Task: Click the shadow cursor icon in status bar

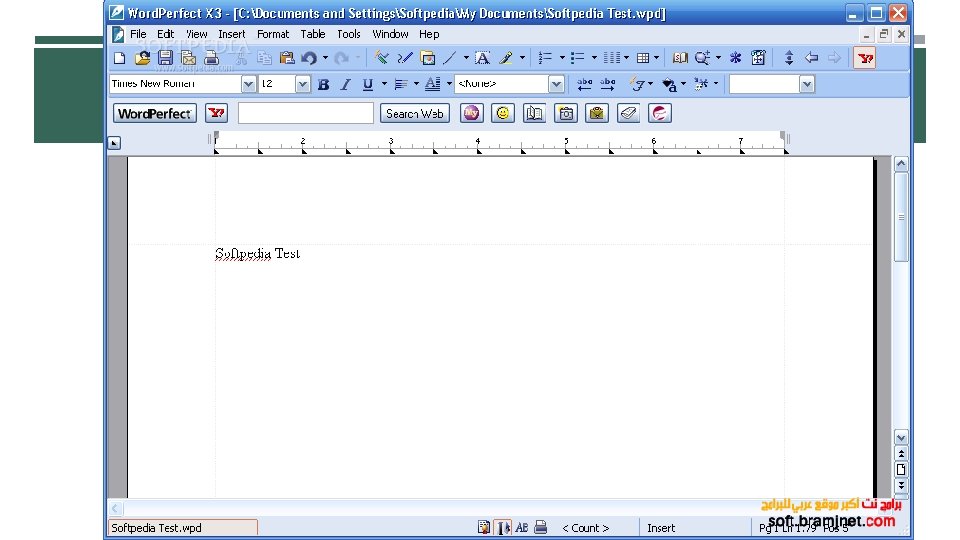Action: point(503,527)
